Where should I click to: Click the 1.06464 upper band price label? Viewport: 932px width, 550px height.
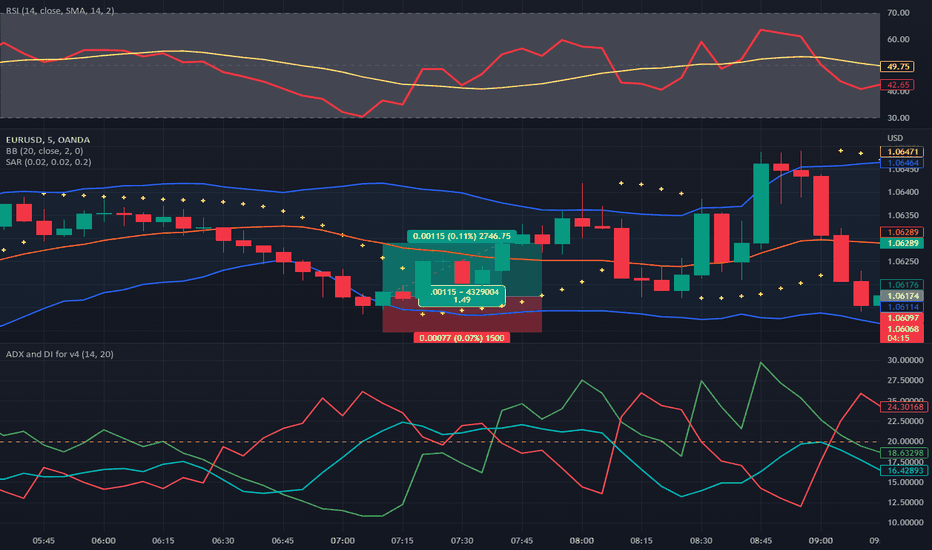(x=902, y=163)
